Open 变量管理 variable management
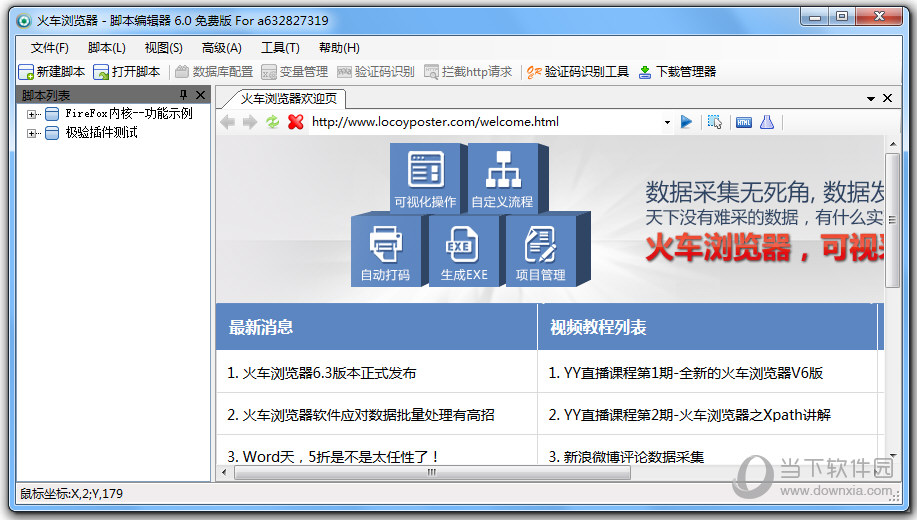This screenshot has height=520, width=917. 295,72
